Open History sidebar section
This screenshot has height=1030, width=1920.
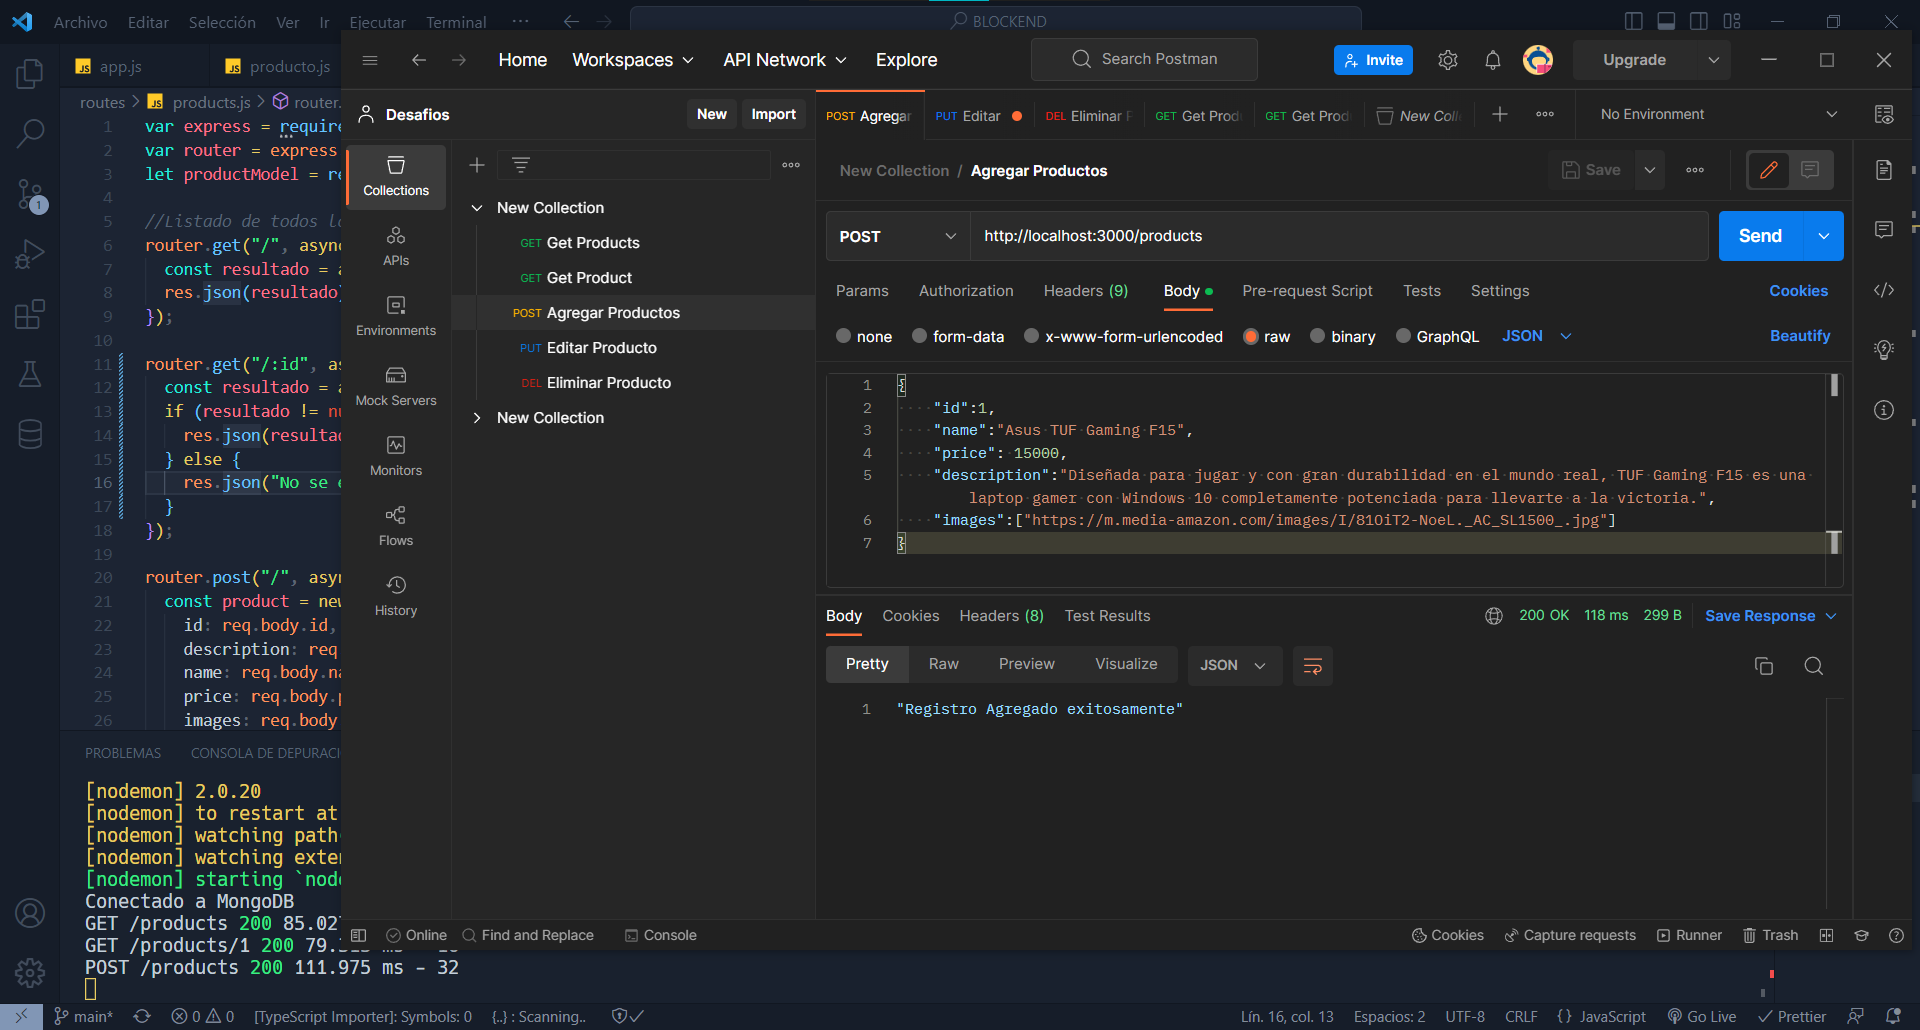click(396, 596)
